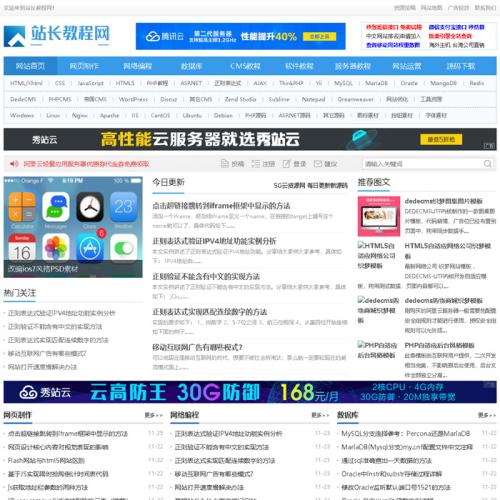The height and width of the screenshot is (500, 500).
Task: Click the Weather 23° icon in slider image
Action: pos(124,207)
